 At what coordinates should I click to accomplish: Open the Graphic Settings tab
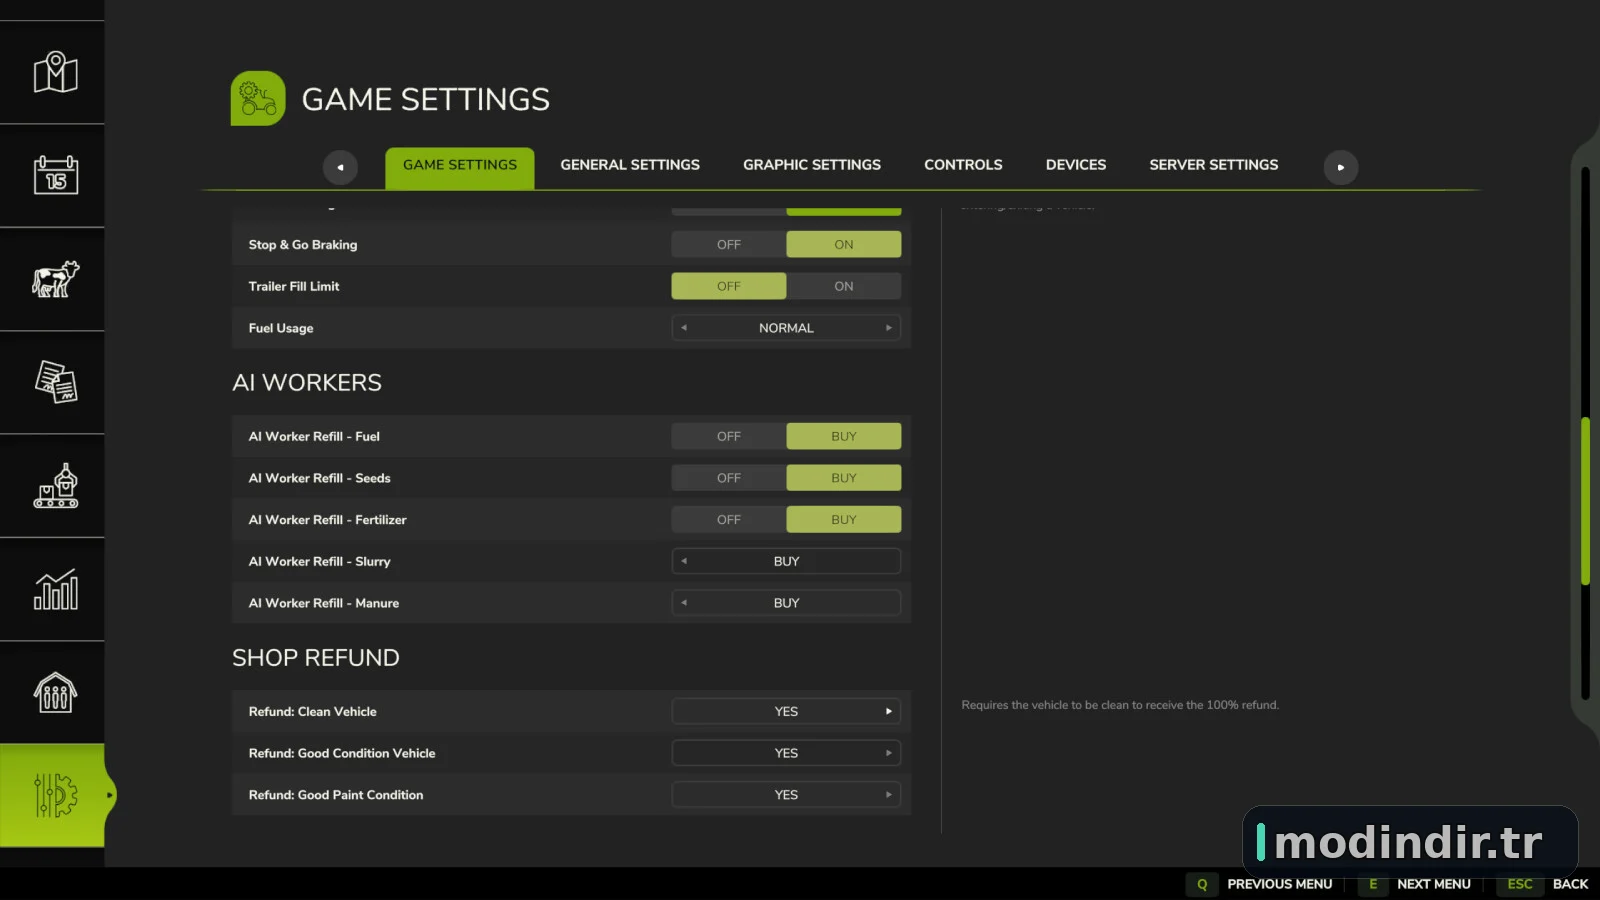pyautogui.click(x=812, y=165)
